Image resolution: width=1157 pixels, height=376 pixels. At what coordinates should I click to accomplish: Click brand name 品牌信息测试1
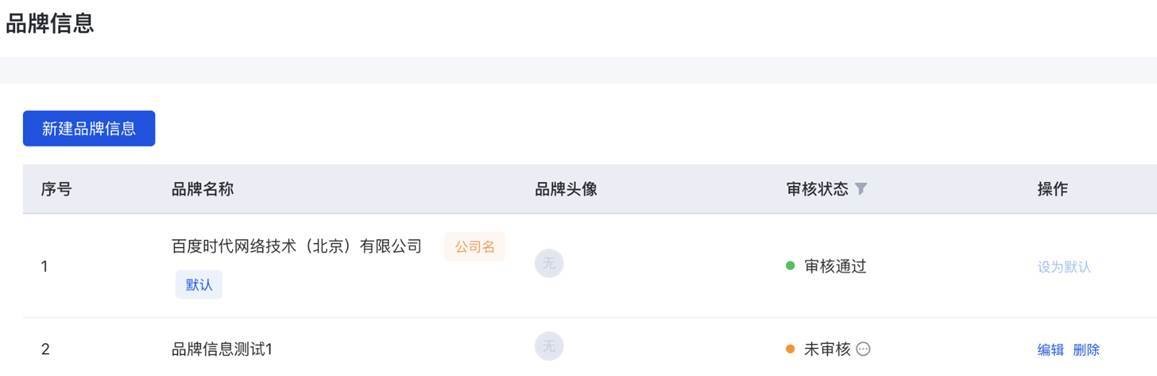click(222, 349)
